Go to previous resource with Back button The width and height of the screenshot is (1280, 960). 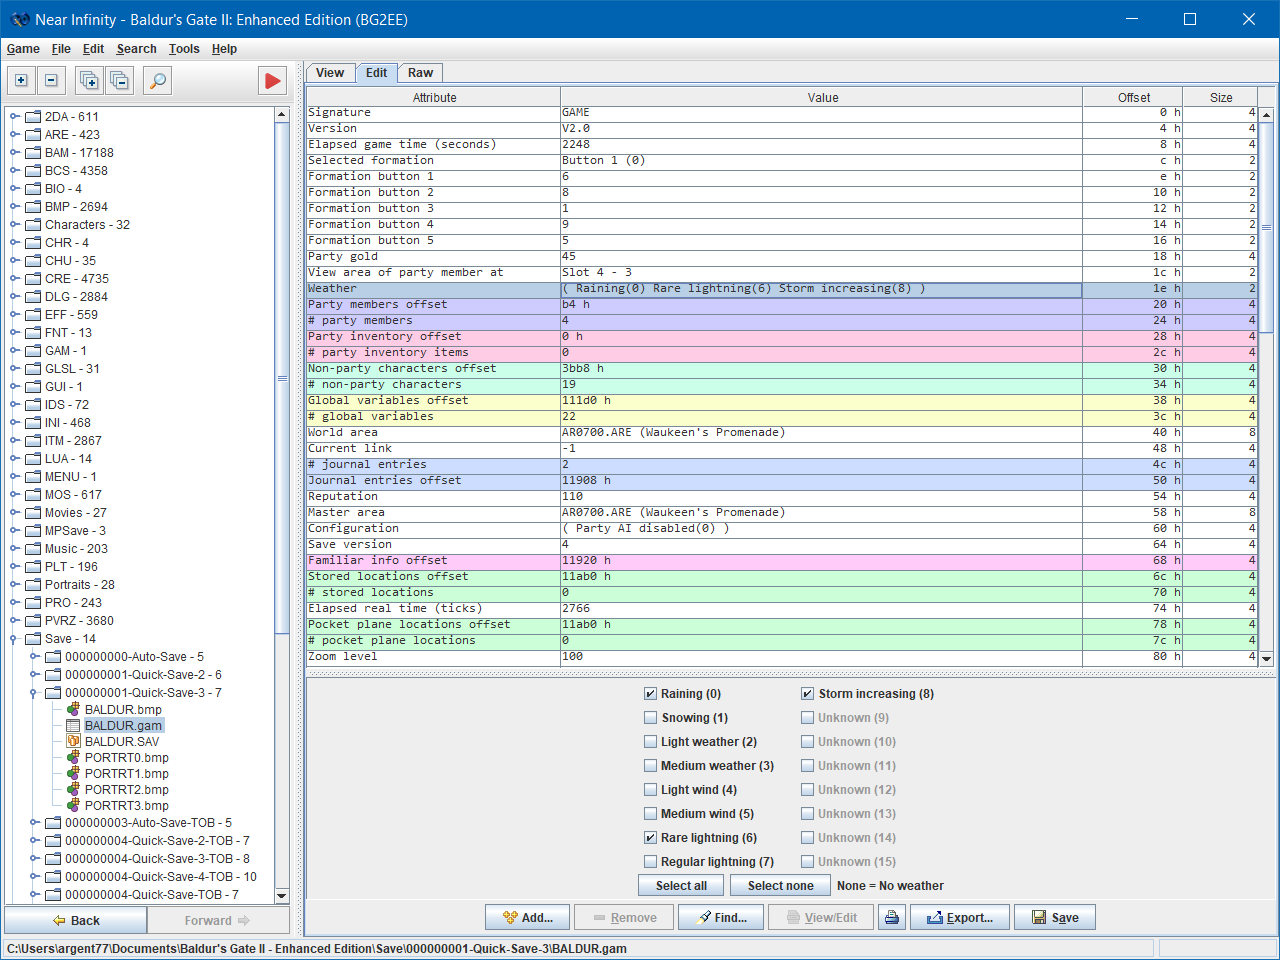point(76,921)
